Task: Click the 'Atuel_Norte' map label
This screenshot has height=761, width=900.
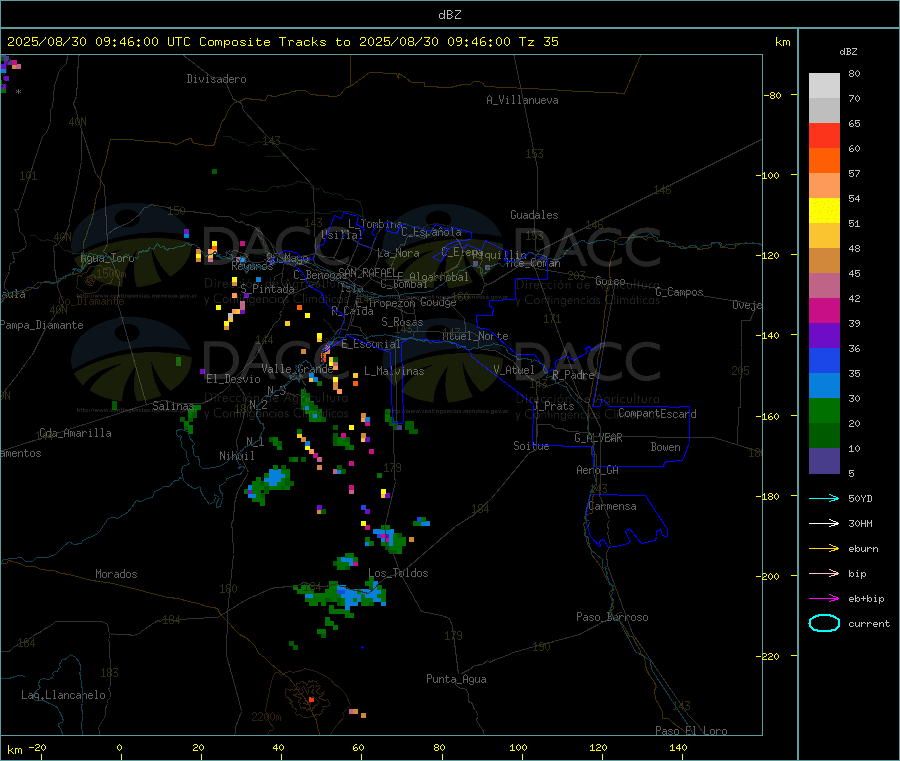Action: pyautogui.click(x=475, y=336)
